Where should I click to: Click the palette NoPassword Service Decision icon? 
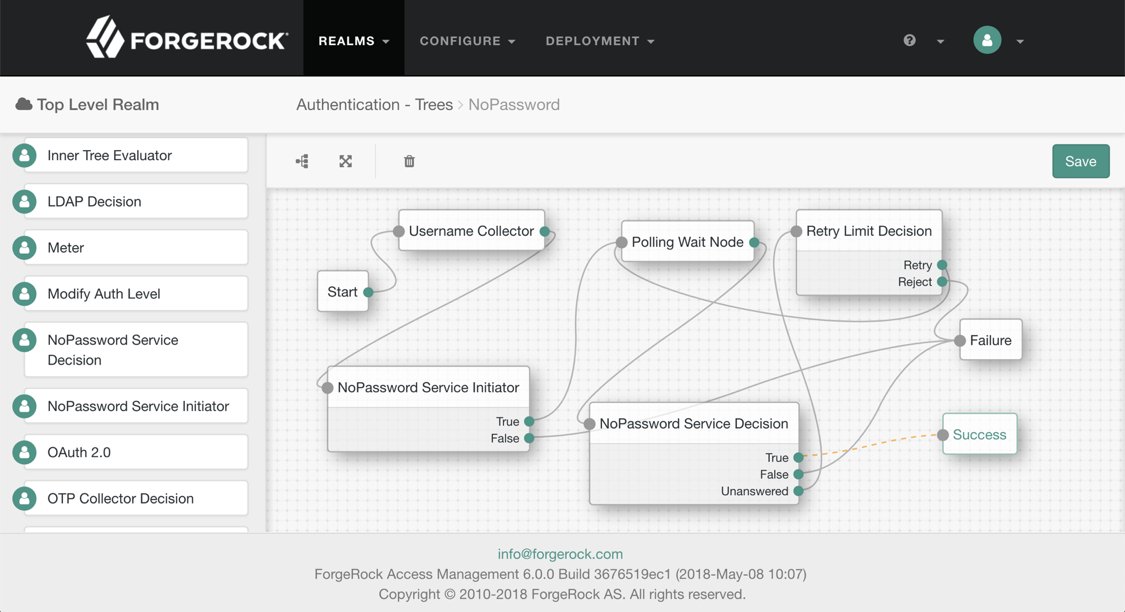click(x=24, y=340)
